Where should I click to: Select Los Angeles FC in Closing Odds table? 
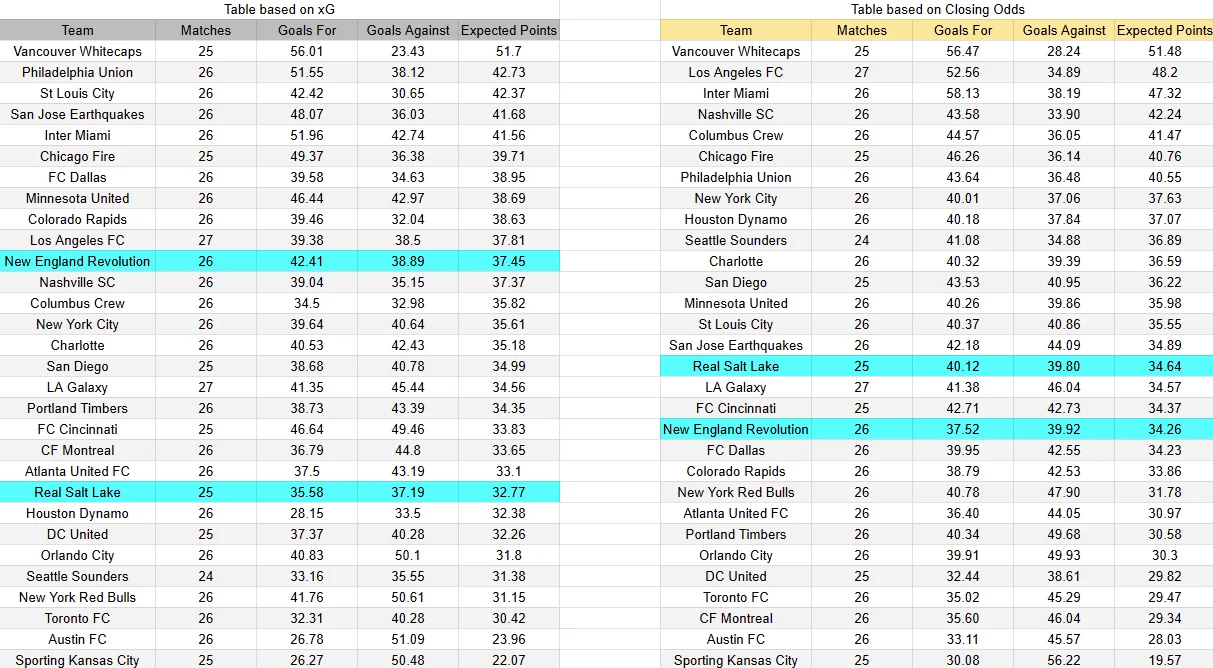coord(736,72)
